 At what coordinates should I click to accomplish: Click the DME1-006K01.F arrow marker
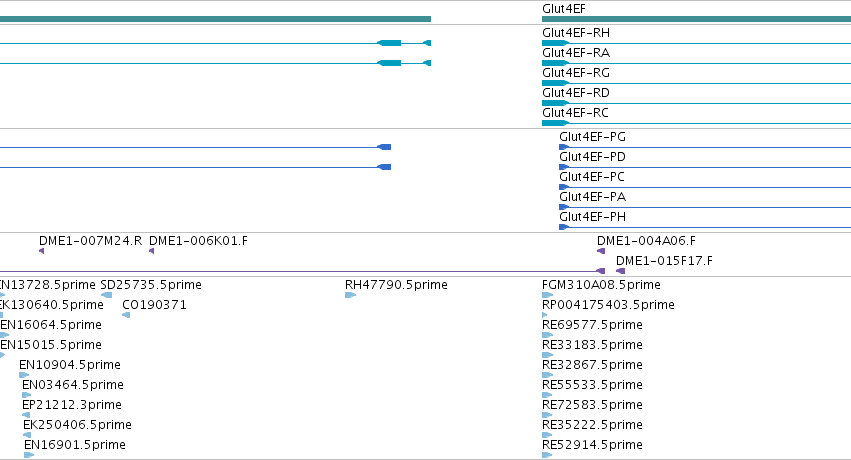pos(151,251)
